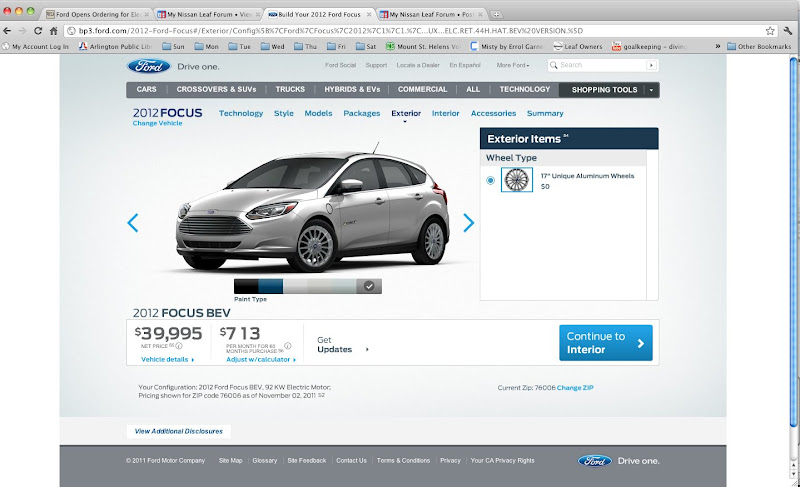The width and height of the screenshot is (800, 487).
Task: Click the Ford logo in page footer
Action: coord(595,461)
